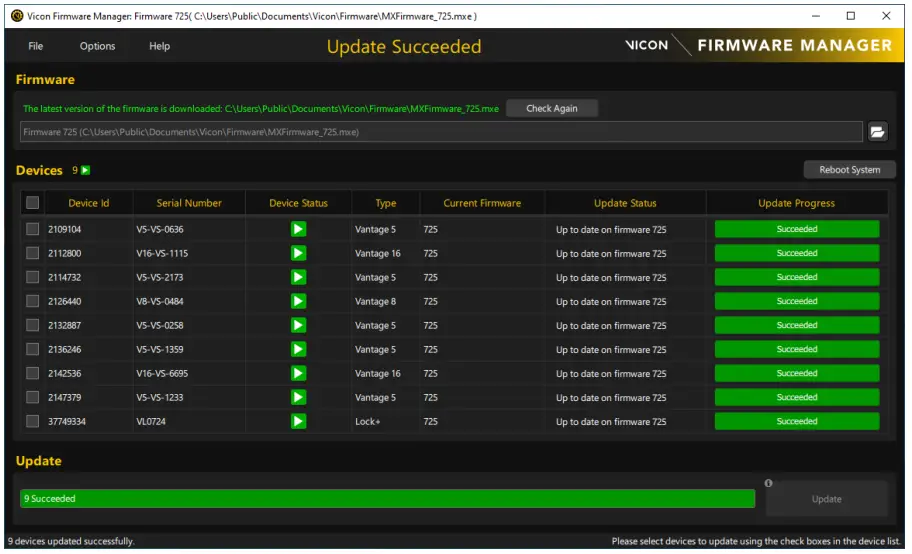Check the box for device 2109104

pos(33,229)
